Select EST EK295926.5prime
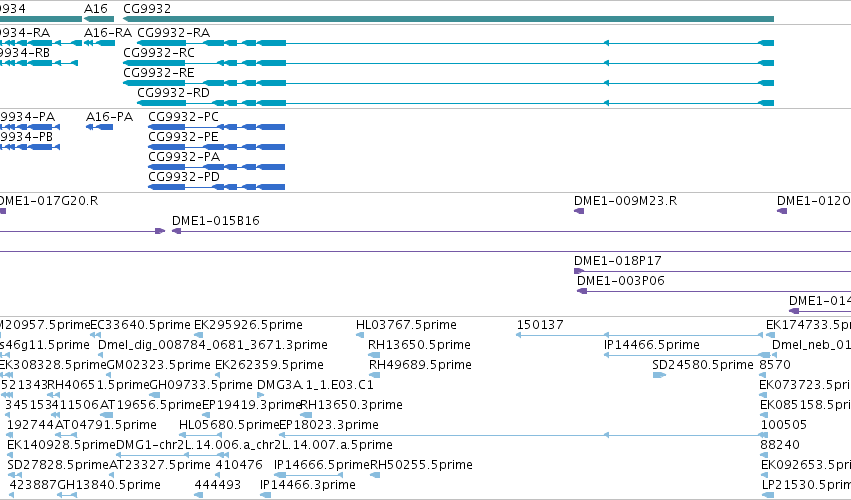 pyautogui.click(x=199, y=335)
